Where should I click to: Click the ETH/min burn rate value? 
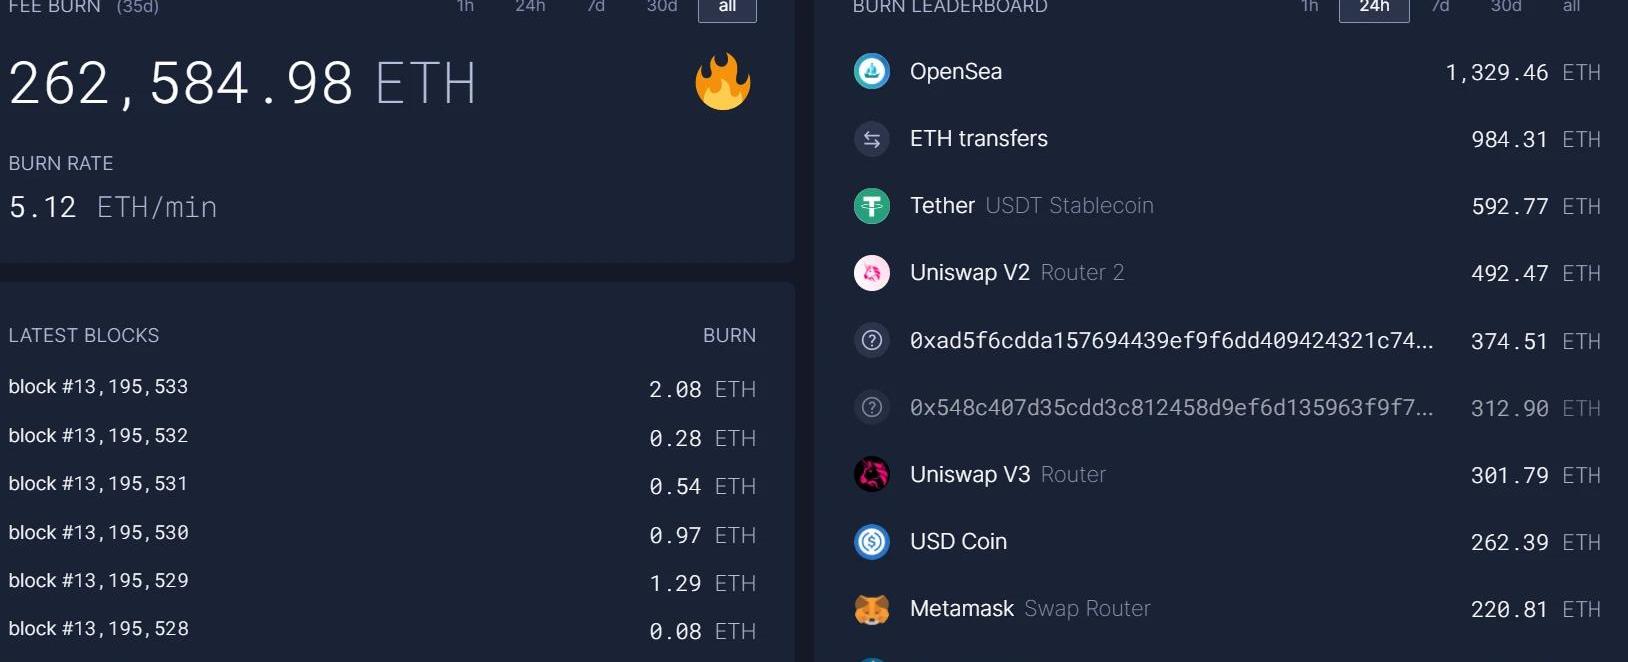click(x=112, y=207)
